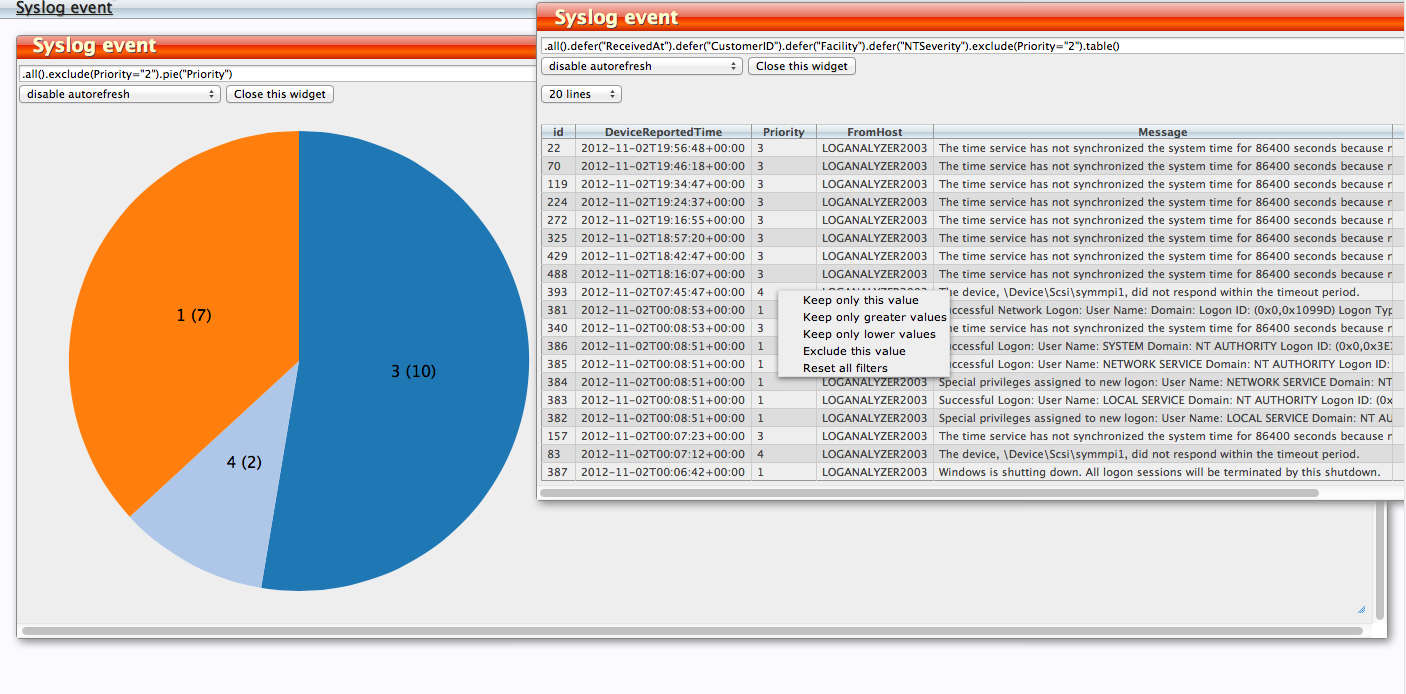The image size is (1406, 694).
Task: Select 'Keep only this value' in context menu
Action: 860,300
